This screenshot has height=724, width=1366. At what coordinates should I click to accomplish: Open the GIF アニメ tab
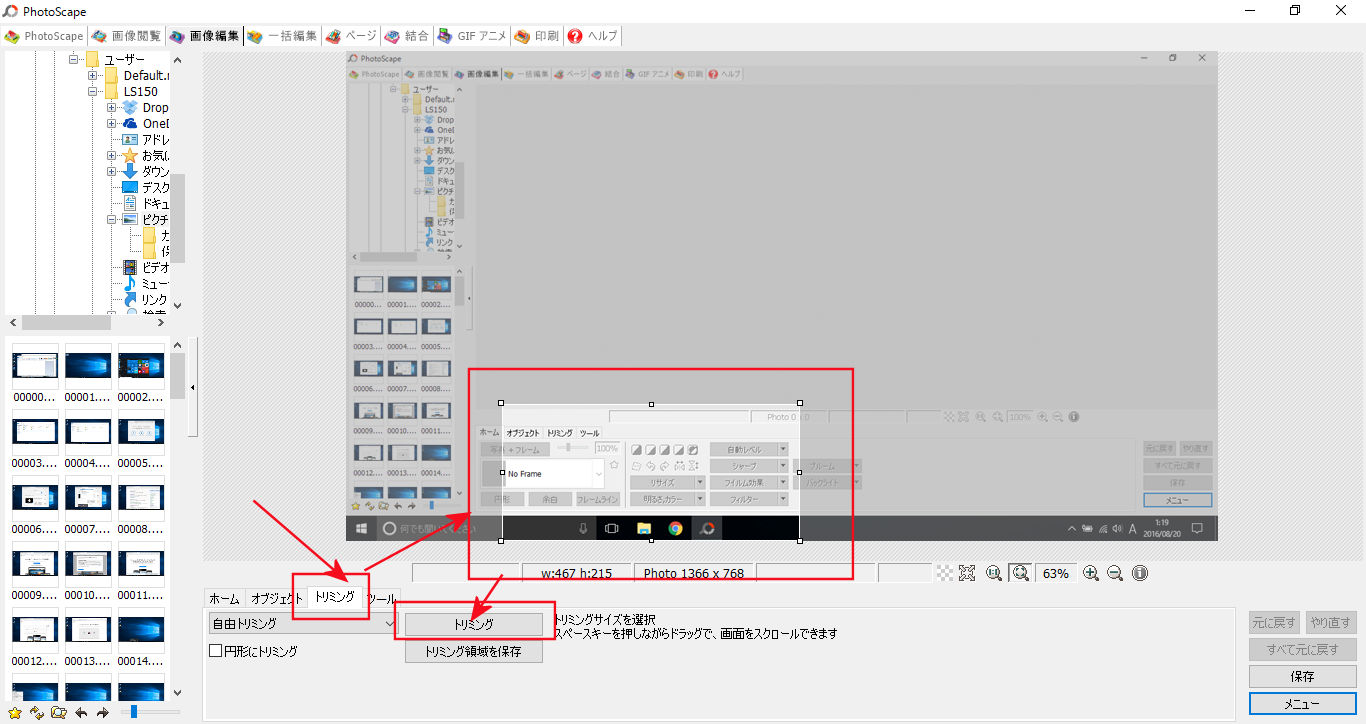(472, 36)
